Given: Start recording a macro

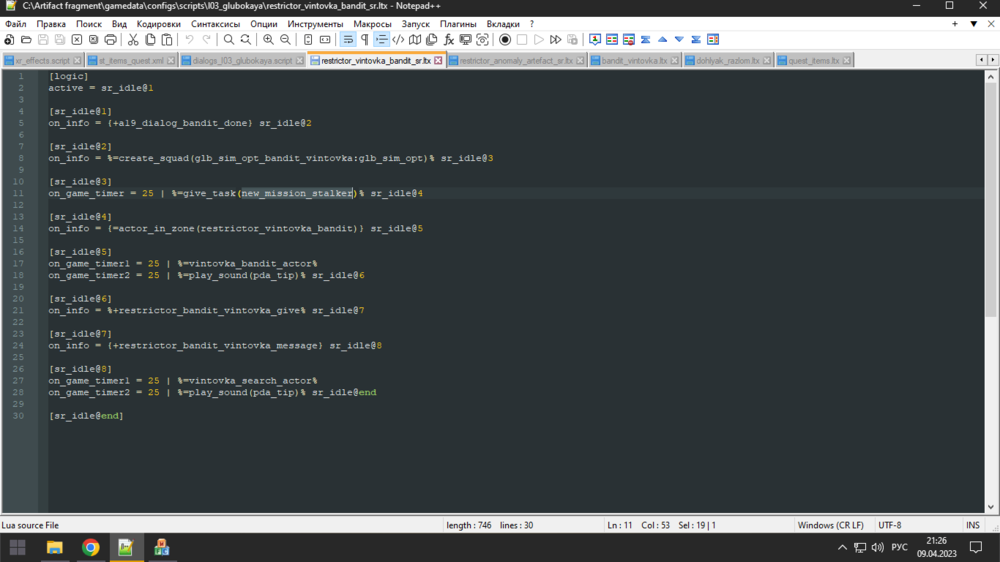Looking at the screenshot, I should [505, 40].
